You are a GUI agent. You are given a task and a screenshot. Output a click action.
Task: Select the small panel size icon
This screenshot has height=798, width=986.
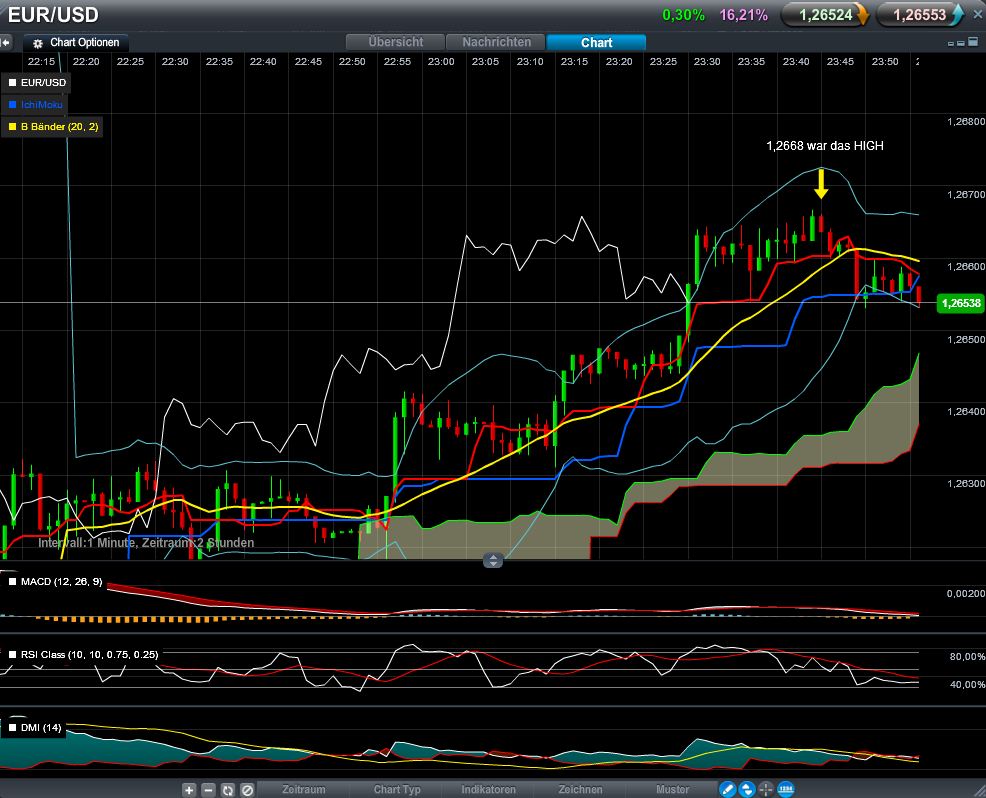951,43
